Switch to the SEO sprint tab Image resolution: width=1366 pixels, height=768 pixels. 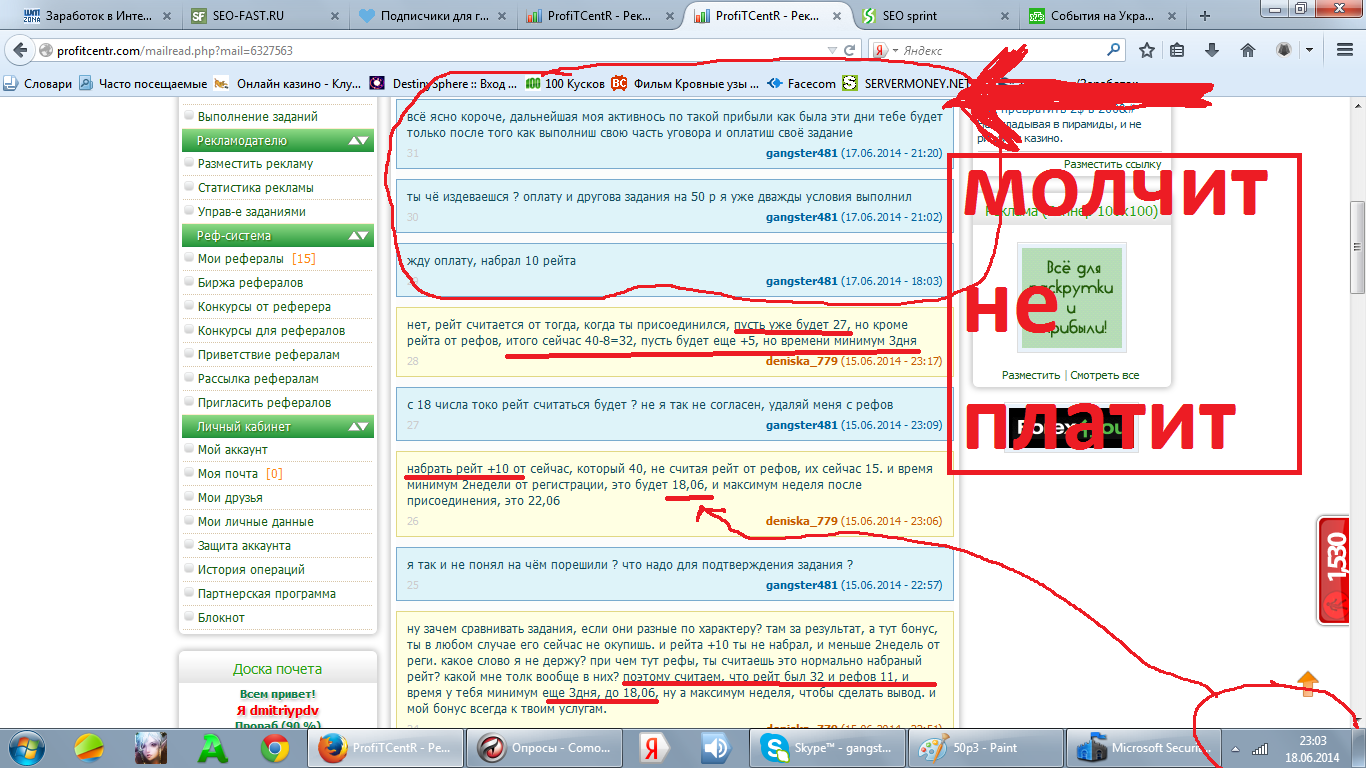tap(936, 16)
